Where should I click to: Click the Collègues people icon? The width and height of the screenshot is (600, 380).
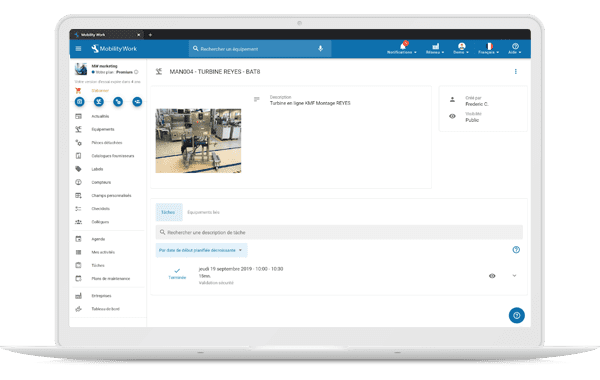point(78,222)
